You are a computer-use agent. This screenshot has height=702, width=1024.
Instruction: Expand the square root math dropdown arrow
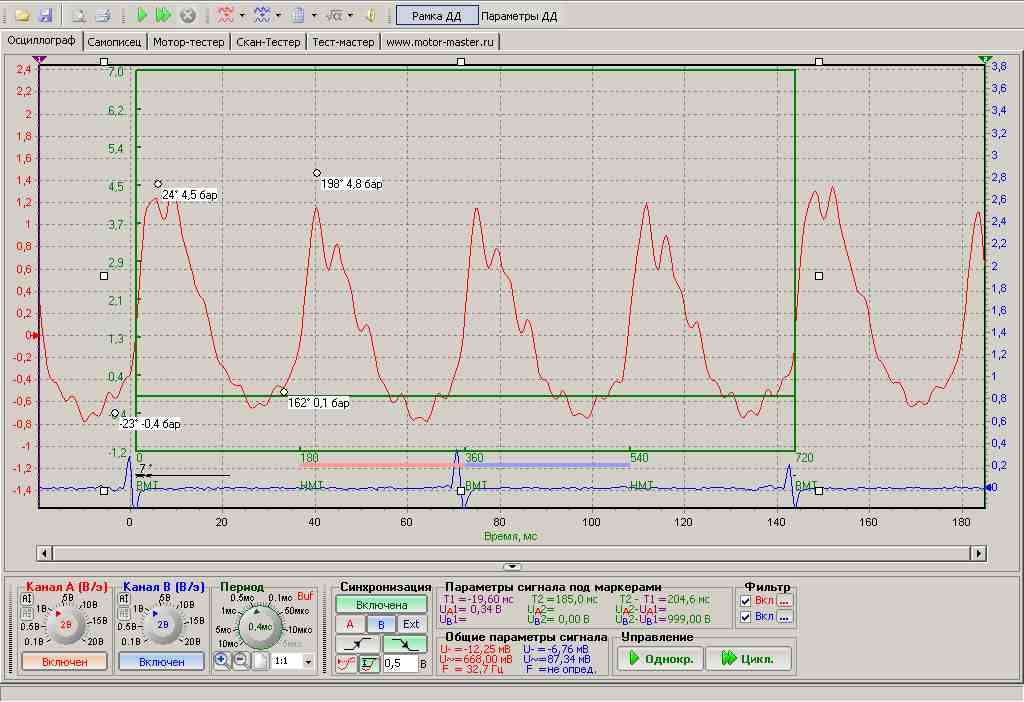tap(350, 16)
